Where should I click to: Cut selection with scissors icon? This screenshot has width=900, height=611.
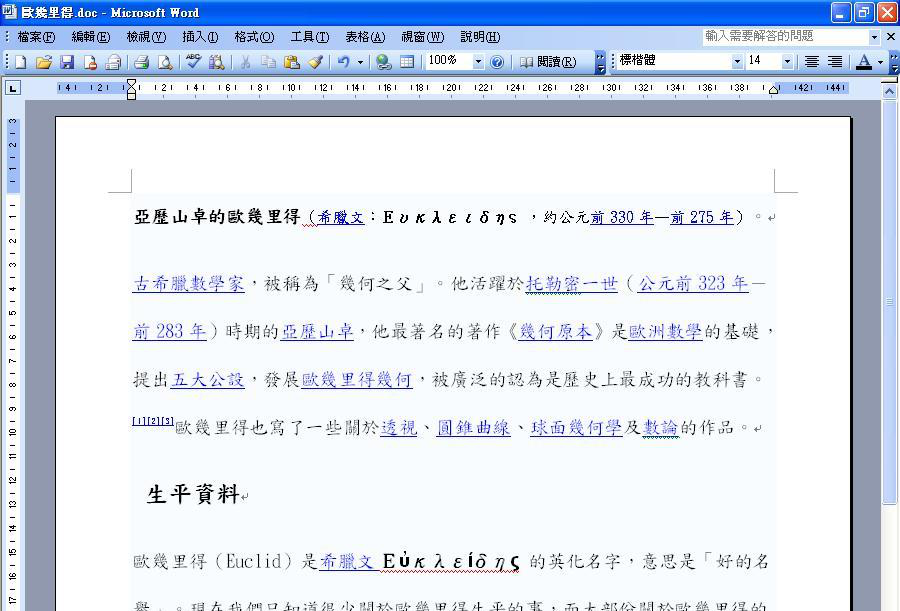(x=245, y=61)
